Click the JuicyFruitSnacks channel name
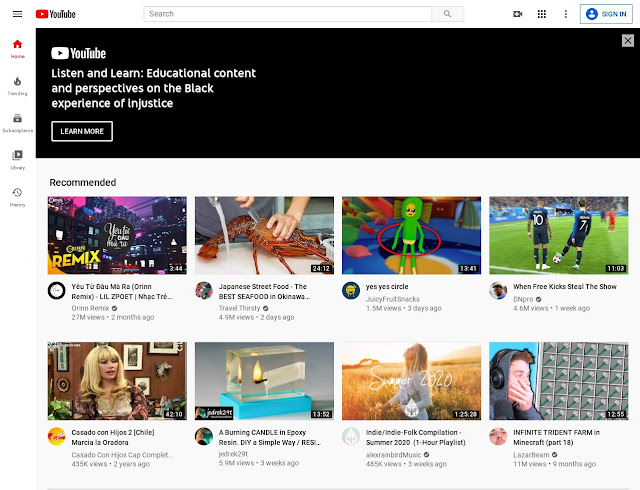This screenshot has width=640, height=490. click(393, 299)
